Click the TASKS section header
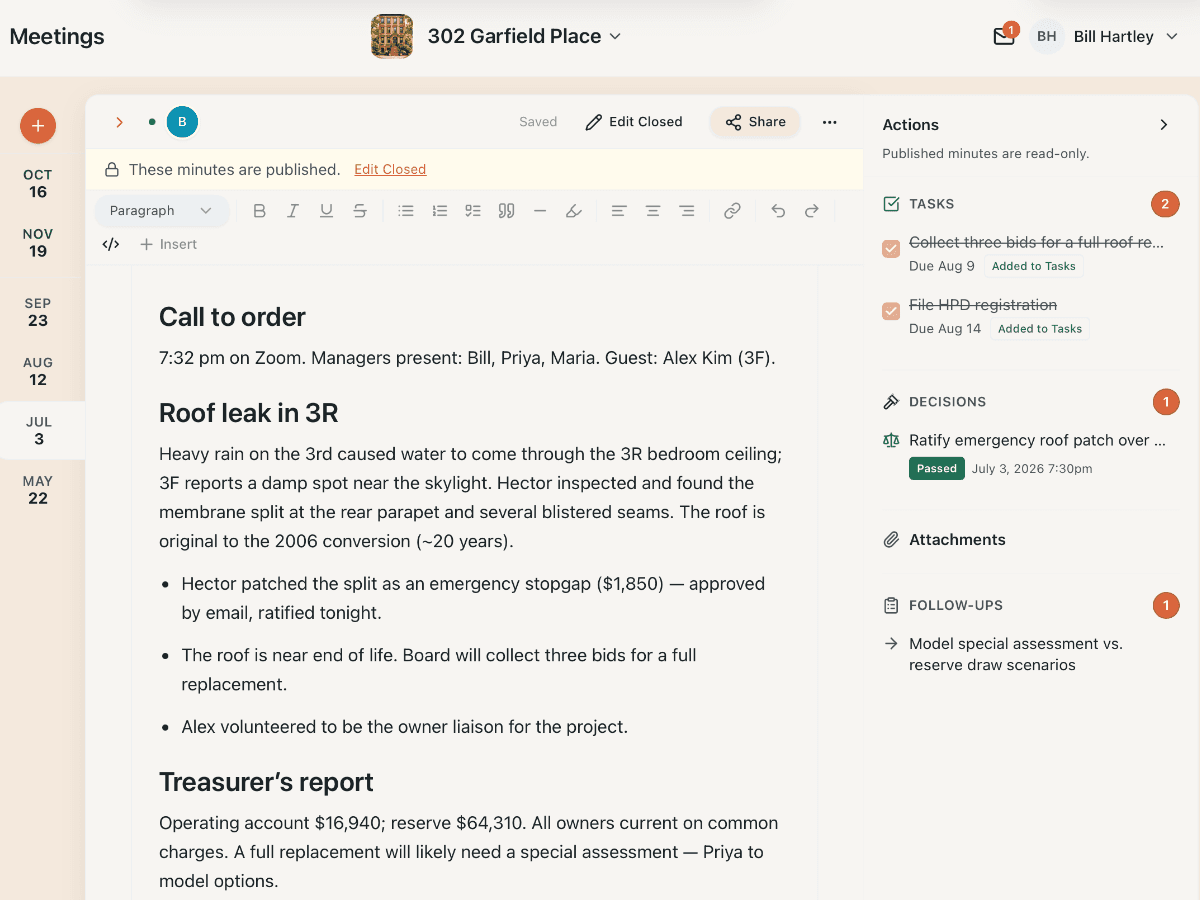Viewport: 1200px width, 900px height. coord(931,204)
